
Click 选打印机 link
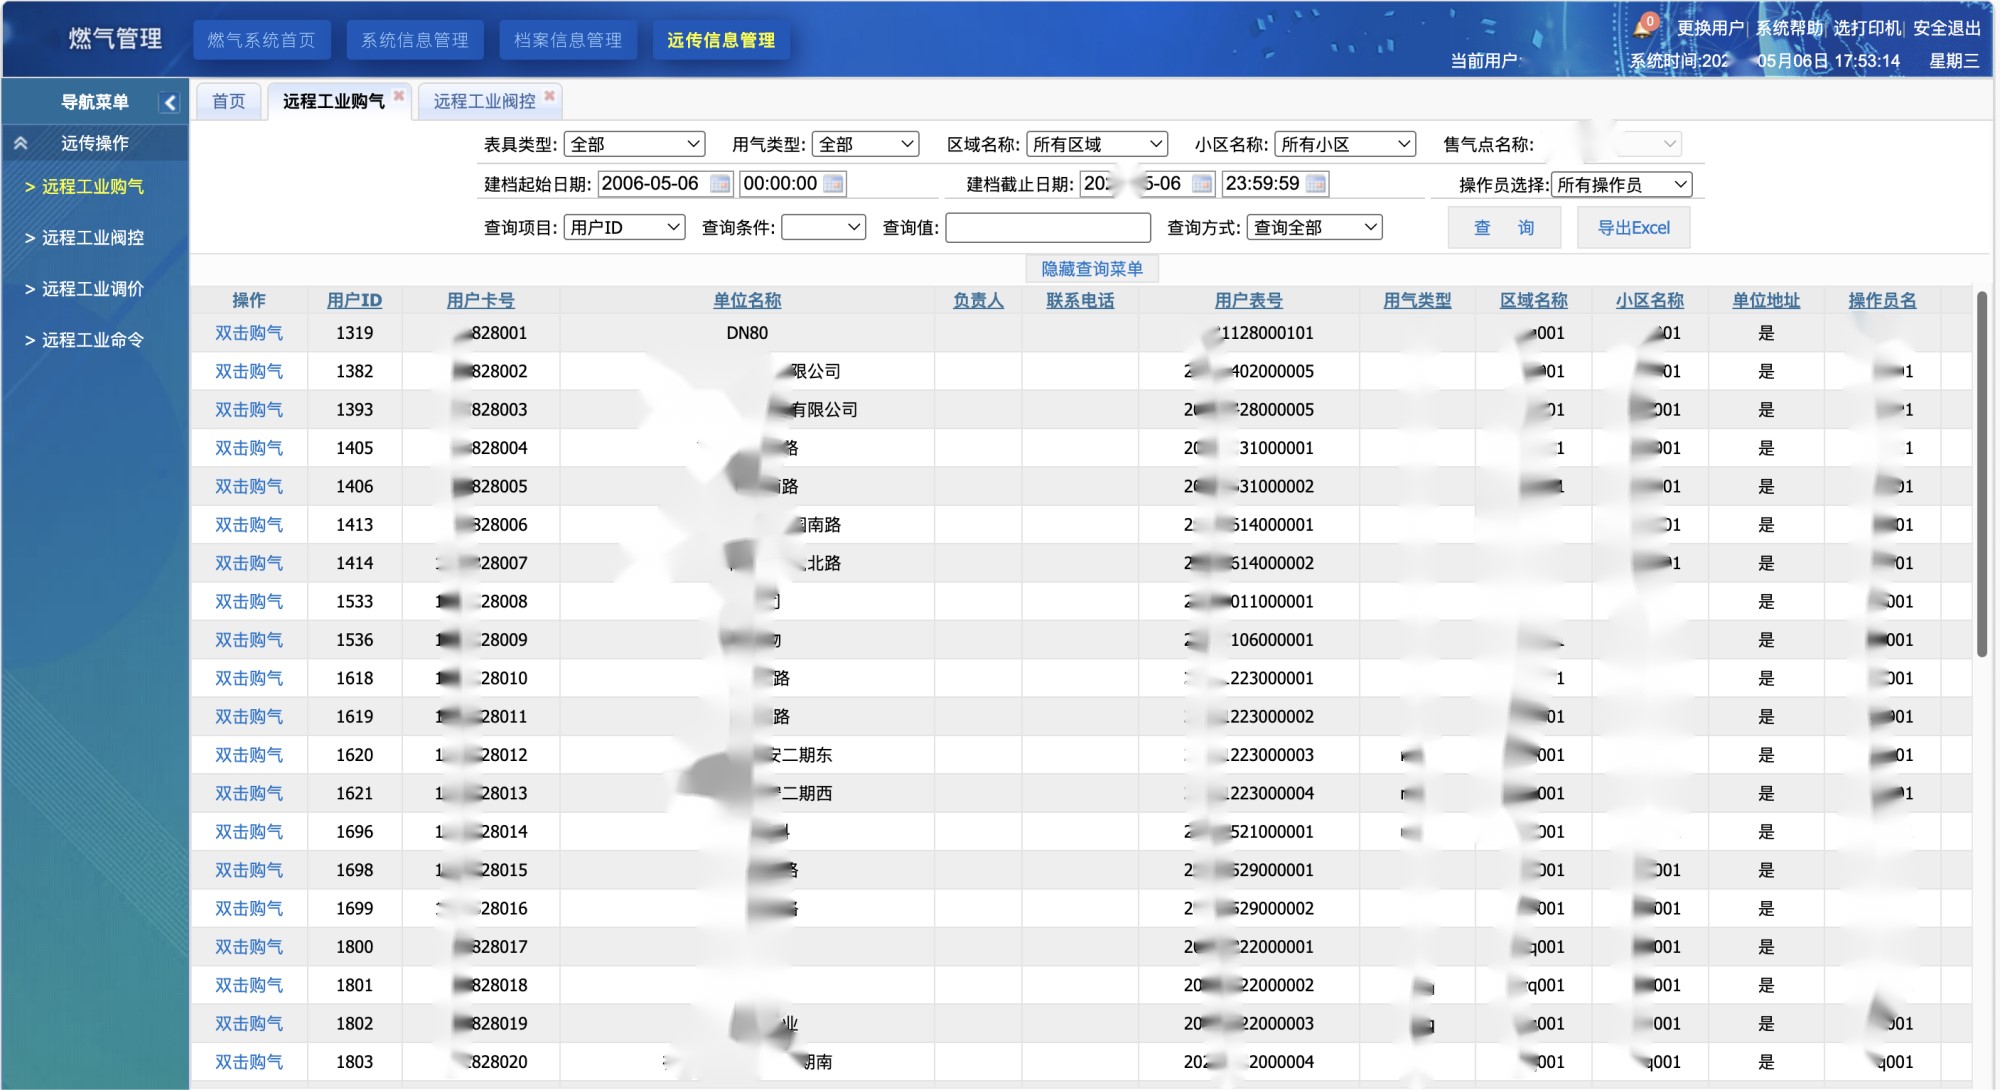coord(1867,28)
